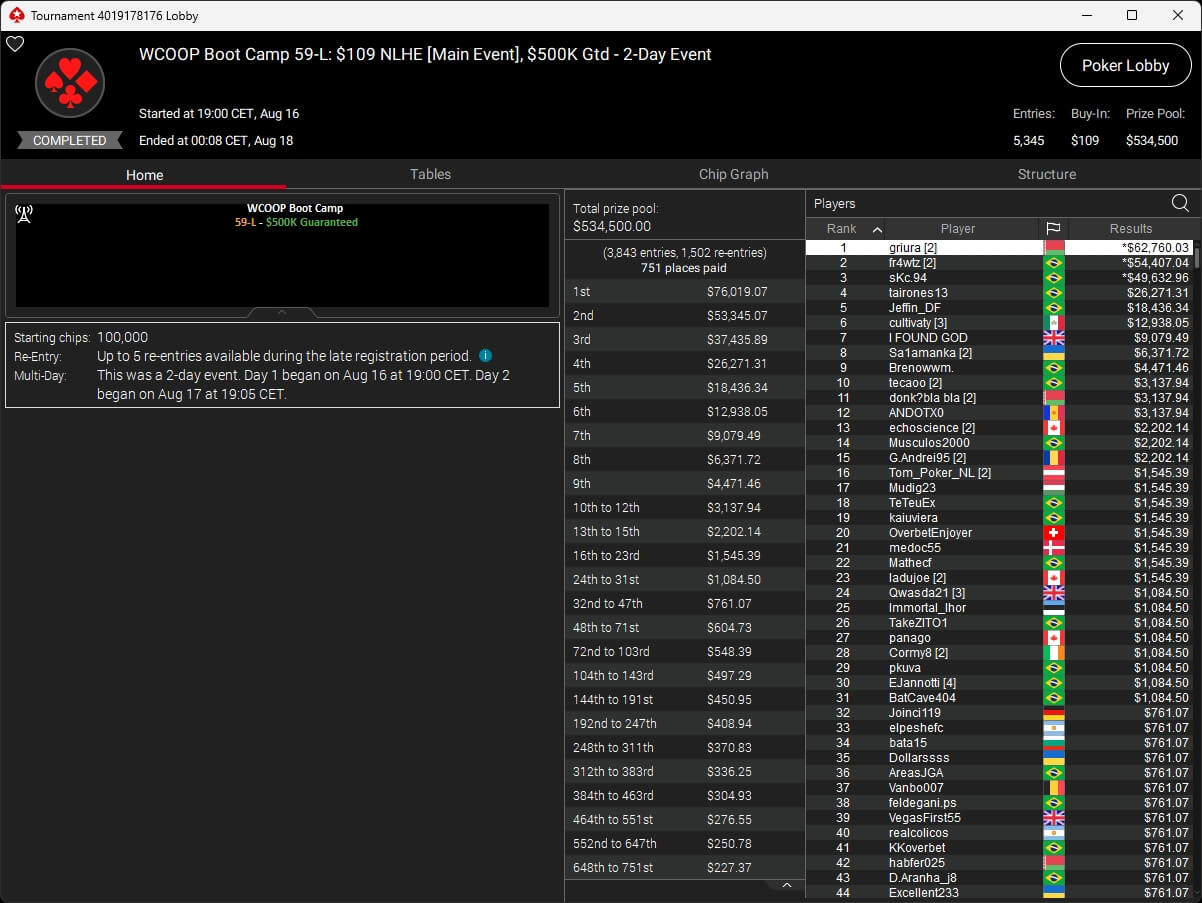Image resolution: width=1202 pixels, height=903 pixels.
Task: Sort players by Rank column
Action: coord(846,229)
